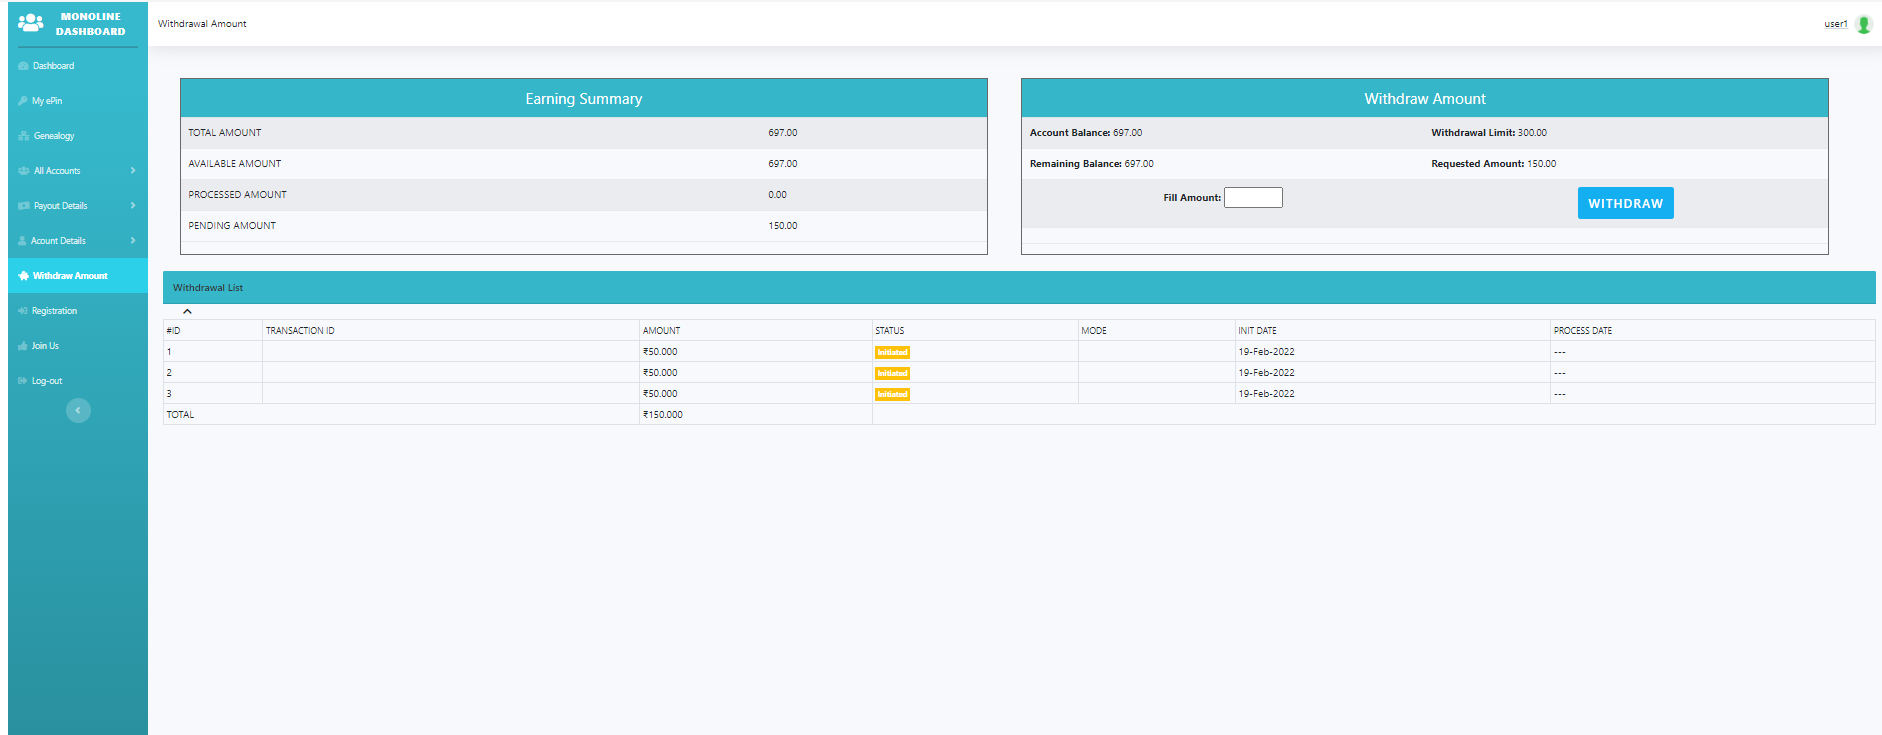1882x735 pixels.
Task: Click the Dashboard gauge icon in sidebar
Action: point(23,66)
